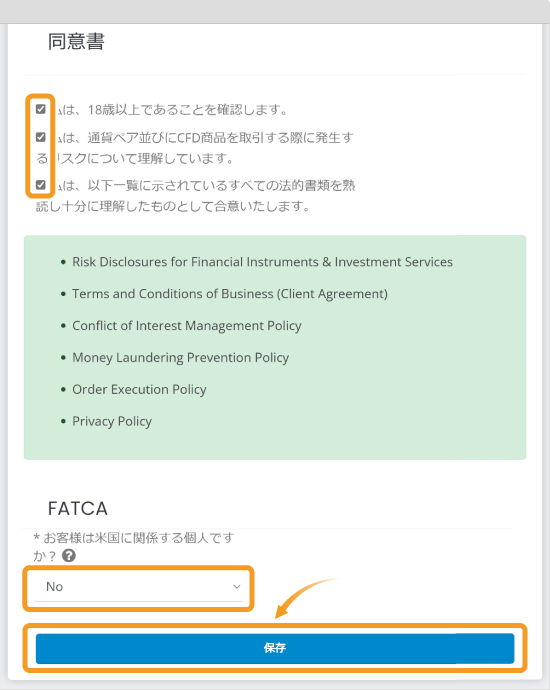Click the 18歳以上であることを確認します label text

click(170, 110)
